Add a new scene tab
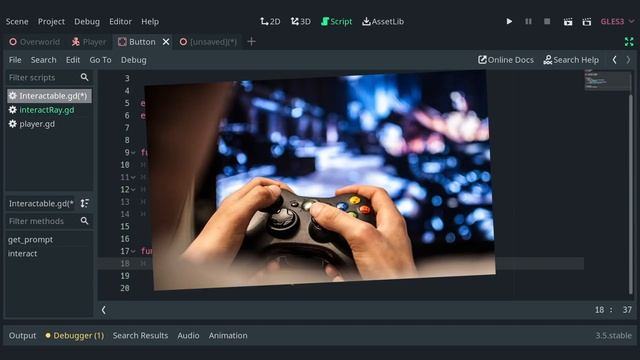640x360 pixels. pos(251,41)
